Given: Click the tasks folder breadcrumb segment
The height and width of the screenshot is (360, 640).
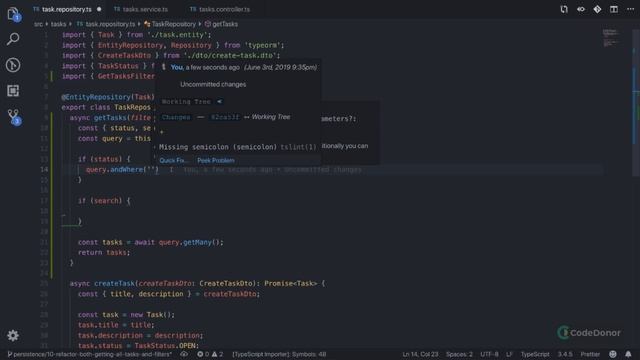Looking at the screenshot, I should [58, 24].
